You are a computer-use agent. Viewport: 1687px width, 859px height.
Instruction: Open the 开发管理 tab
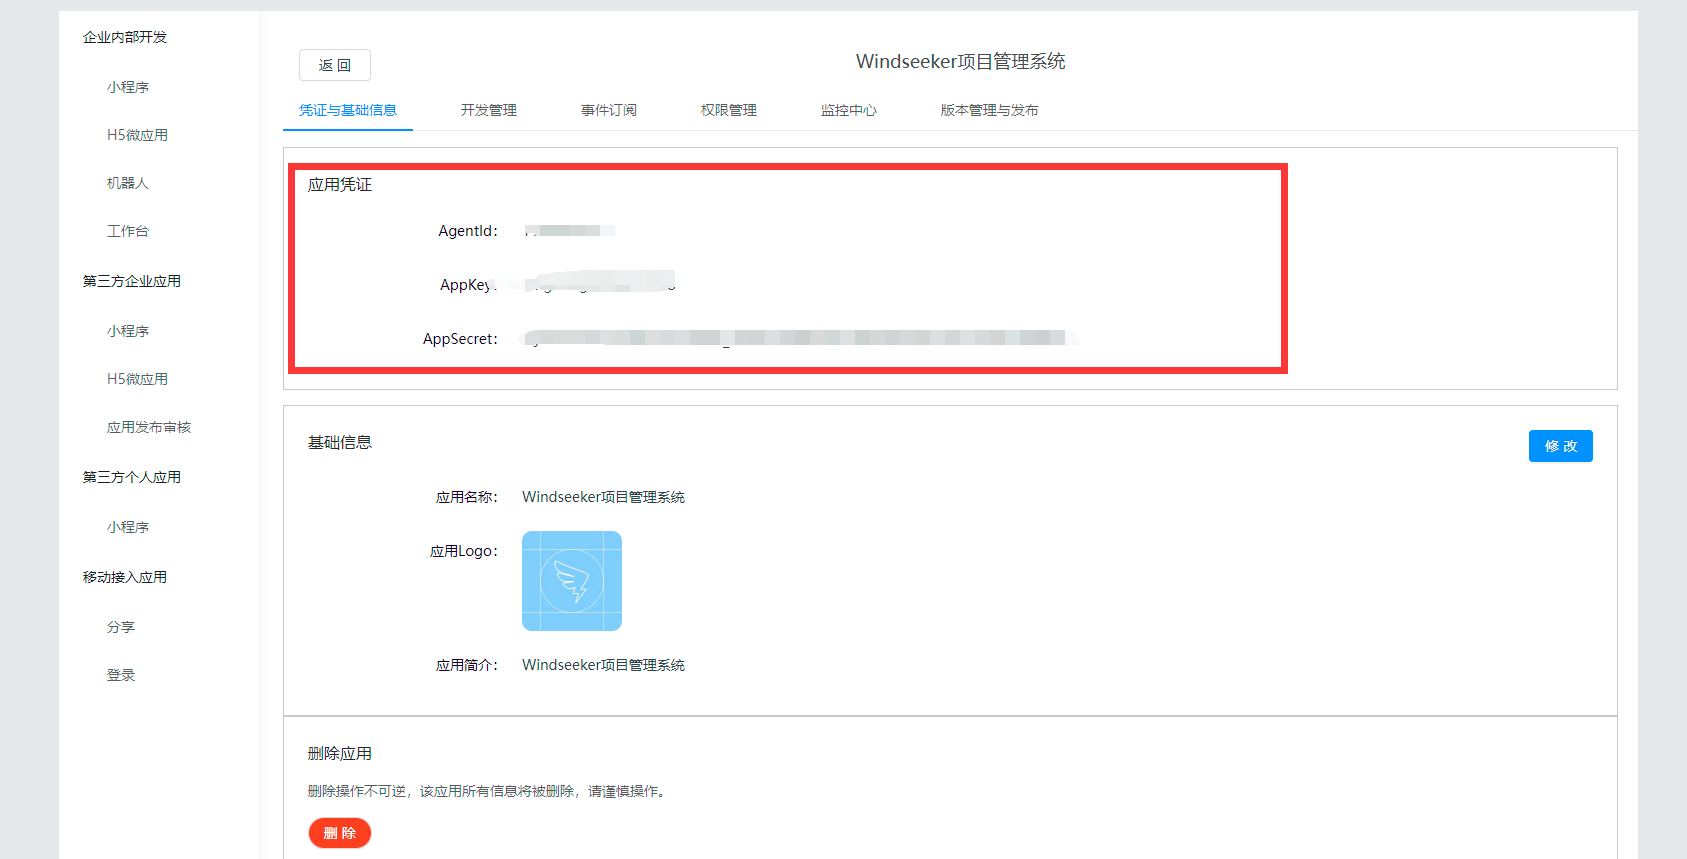coord(489,110)
